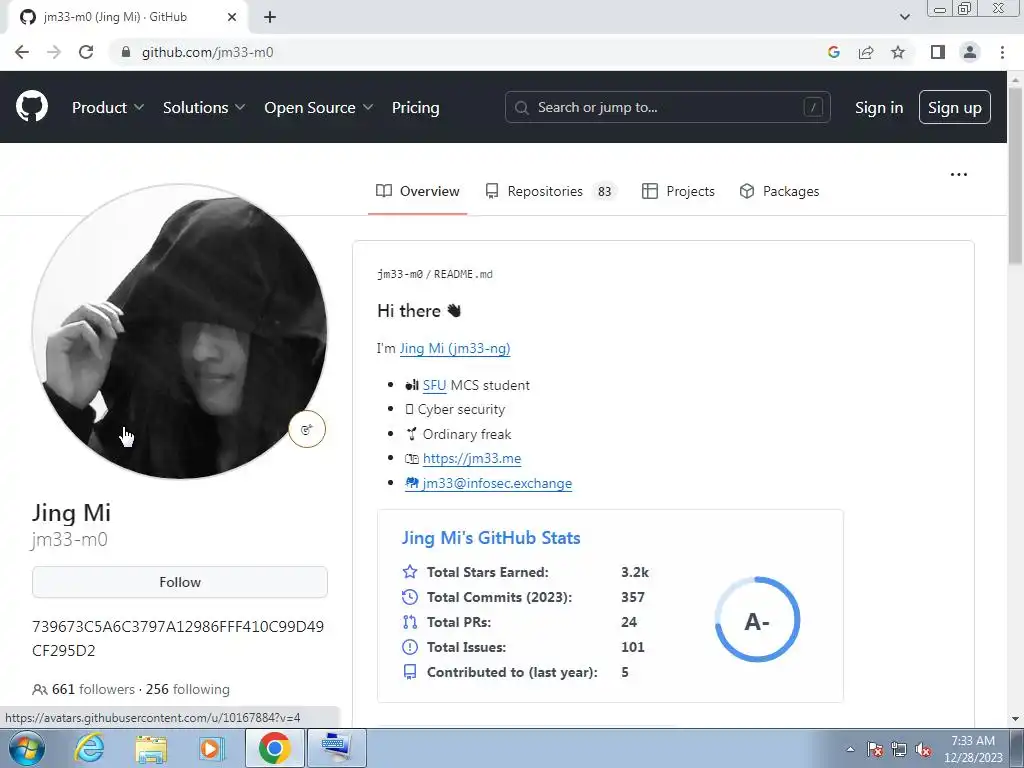Click the muted volume tray icon
Viewport: 1024px width, 768px height.
click(923, 749)
